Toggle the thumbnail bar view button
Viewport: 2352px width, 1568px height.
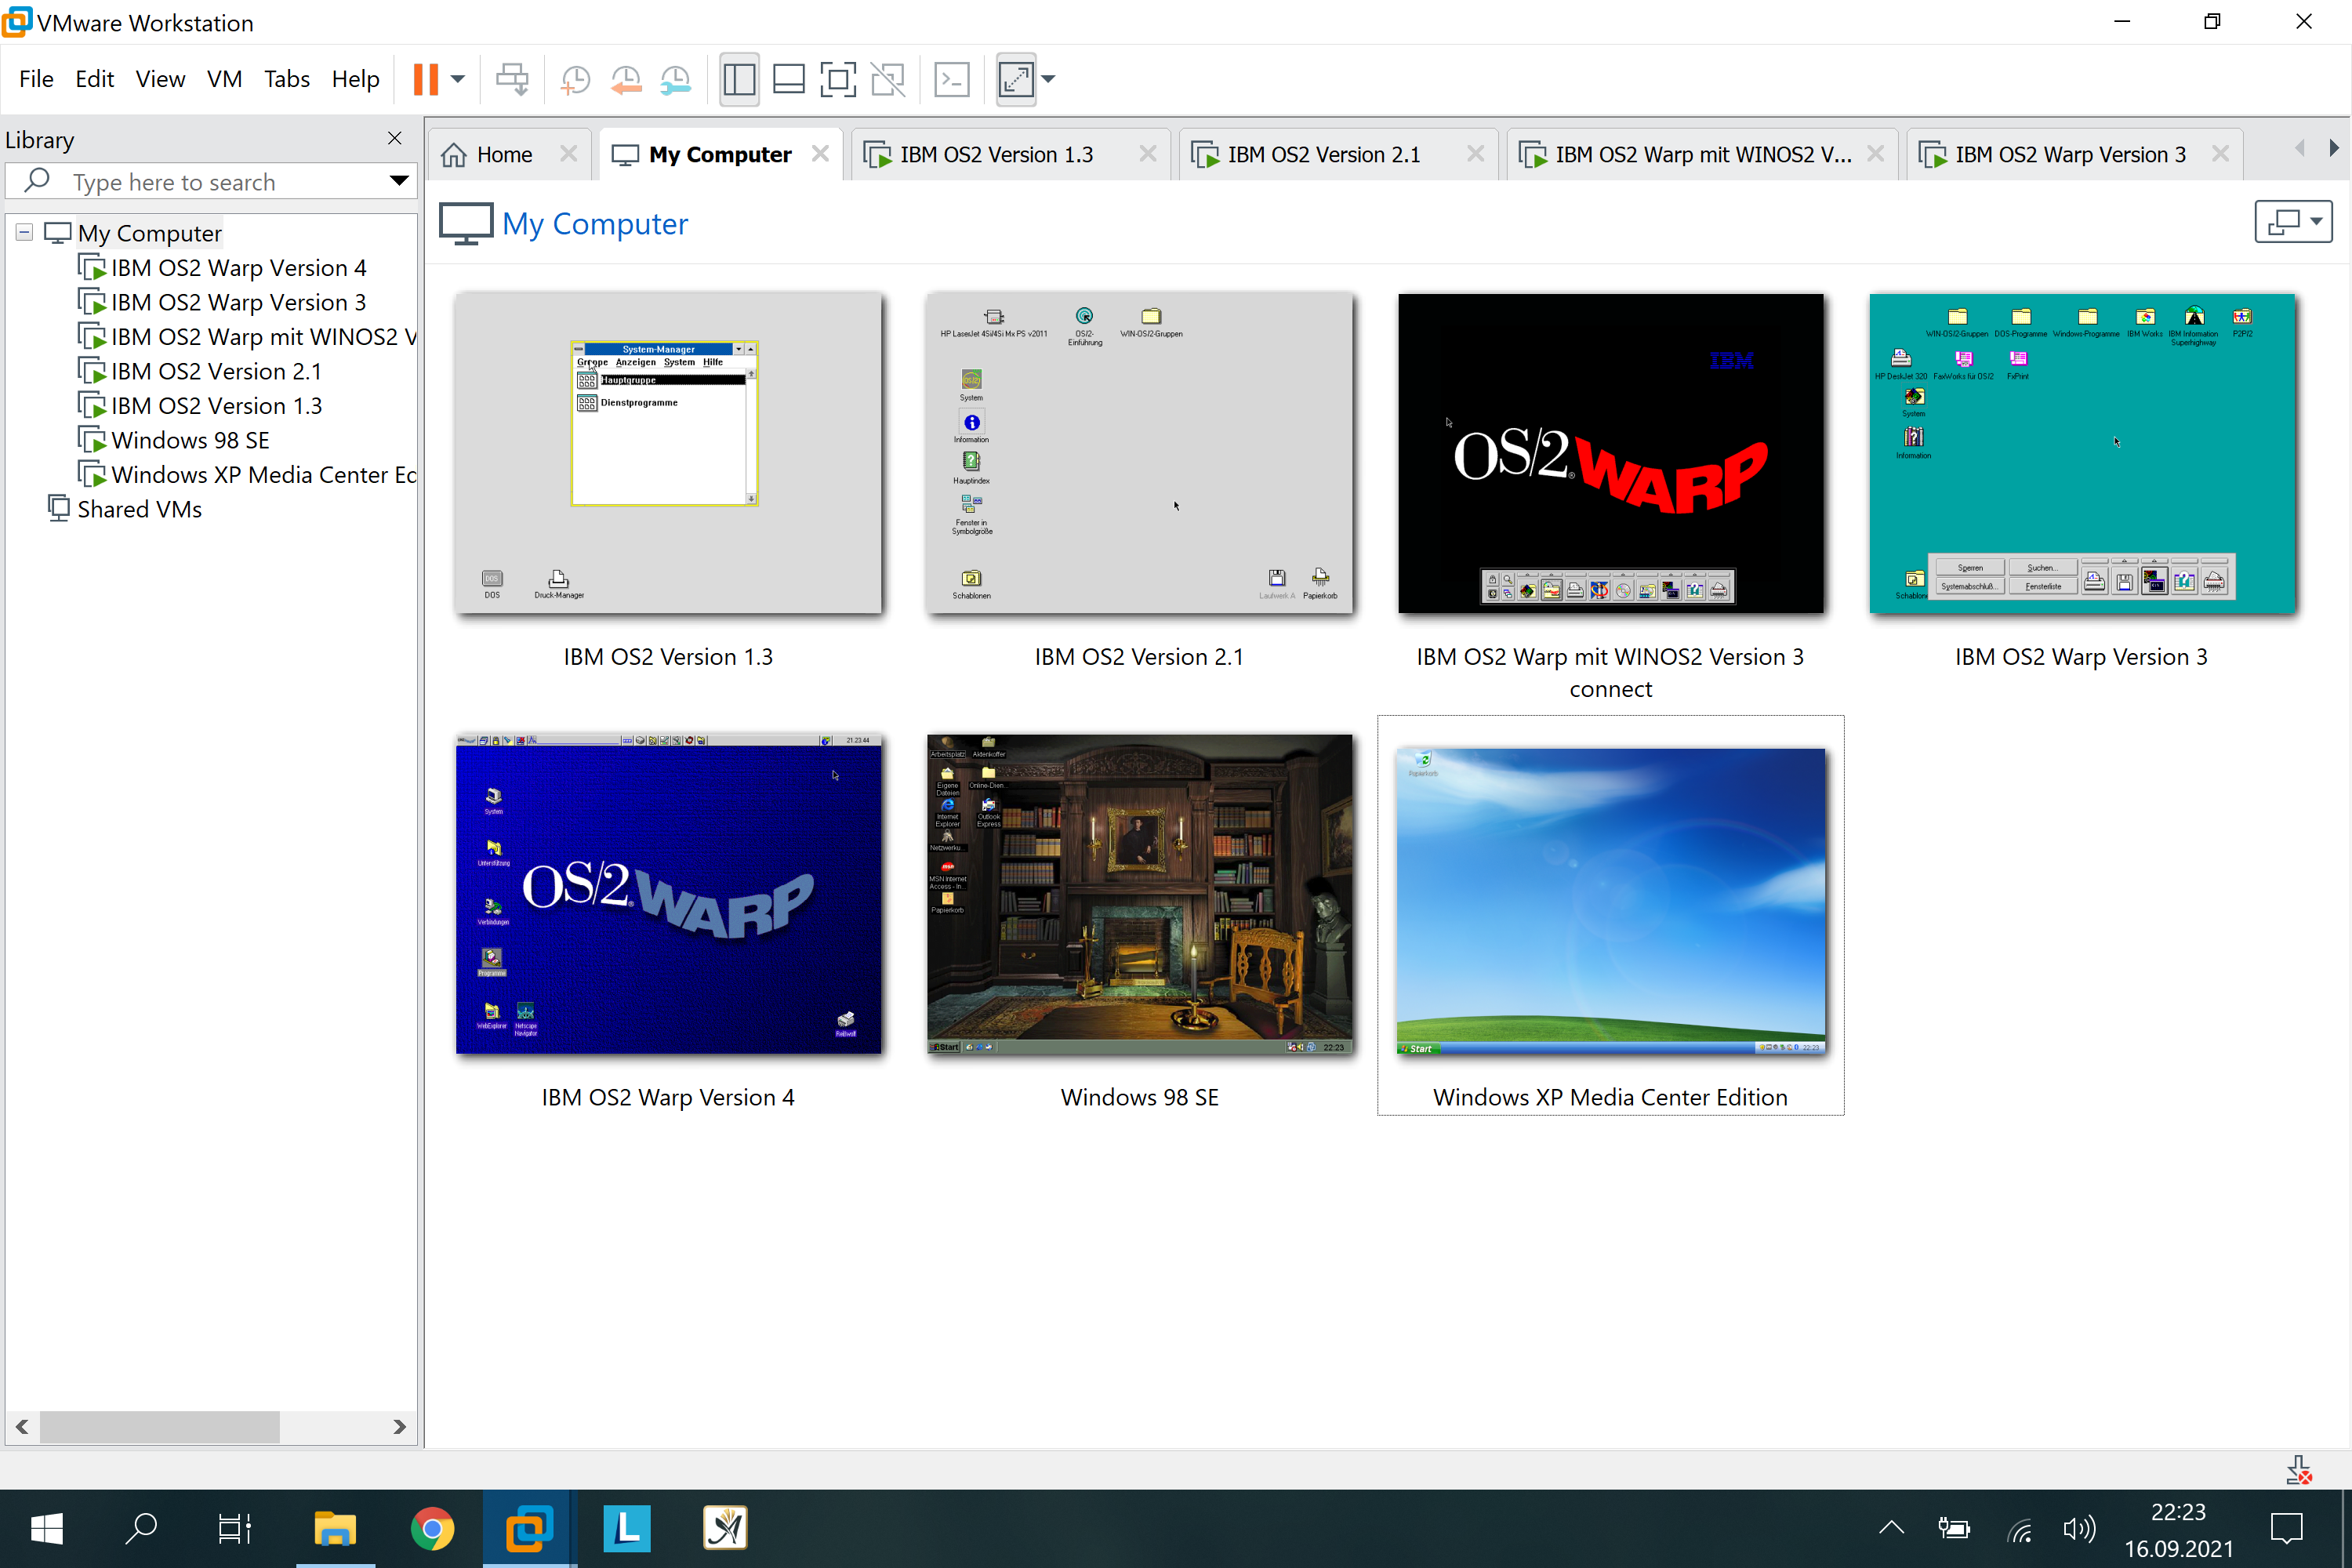coord(789,79)
